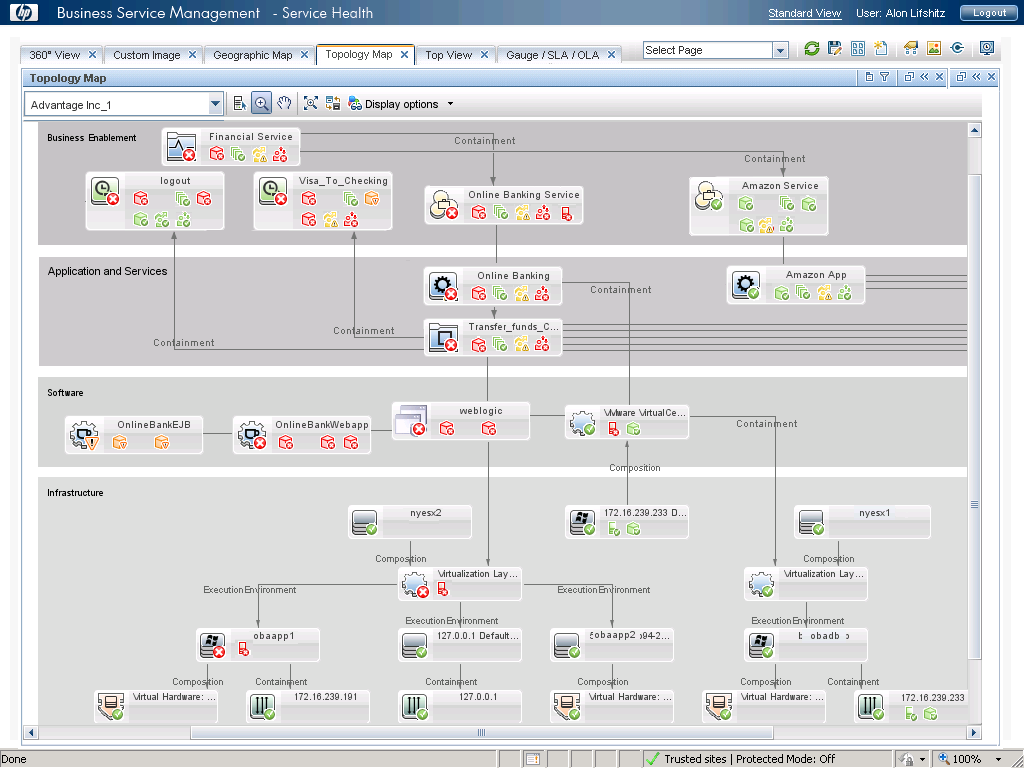
Task: Select the Online Banking Service node
Action: [504, 205]
